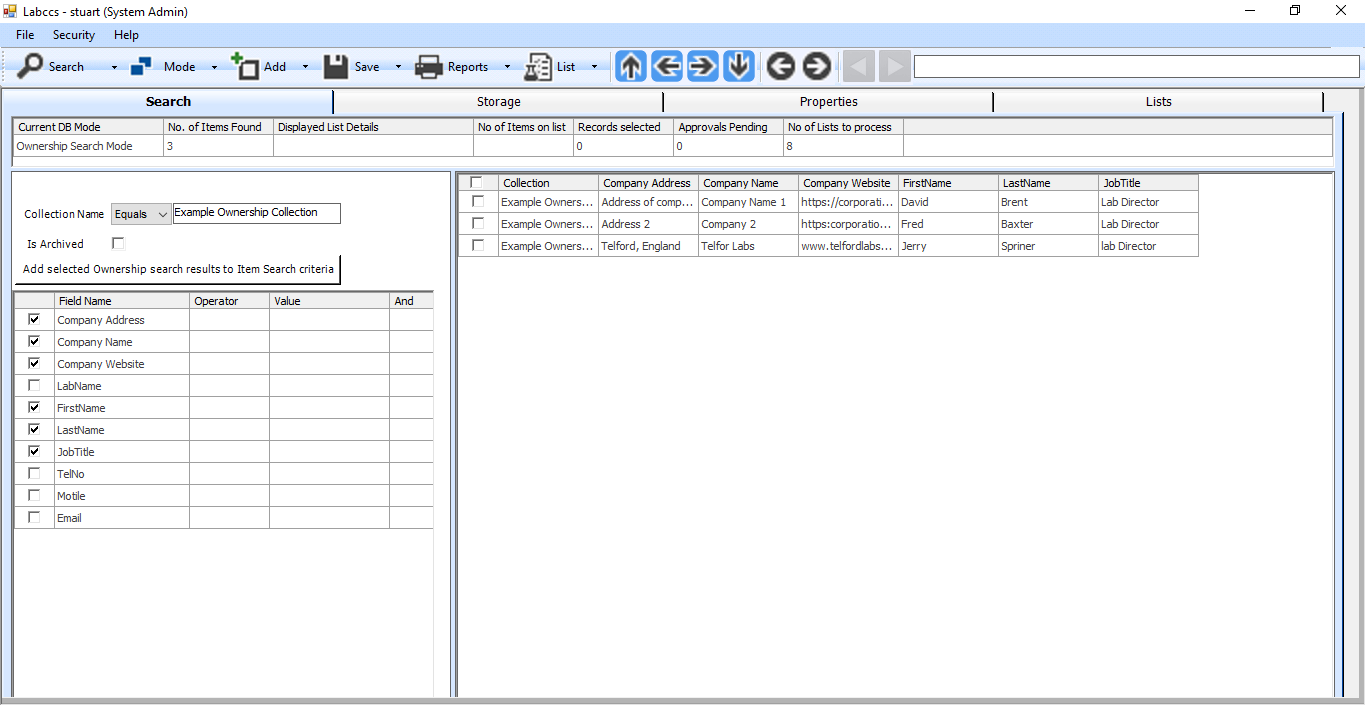1365x706 pixels.
Task: Click the Collection Name text input field
Action: (257, 213)
